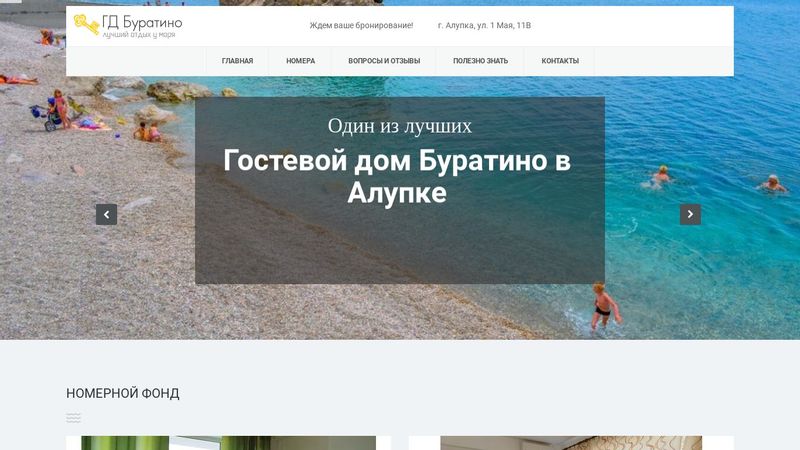The width and height of the screenshot is (800, 450).
Task: Click the golden key logo icon
Action: point(86,24)
